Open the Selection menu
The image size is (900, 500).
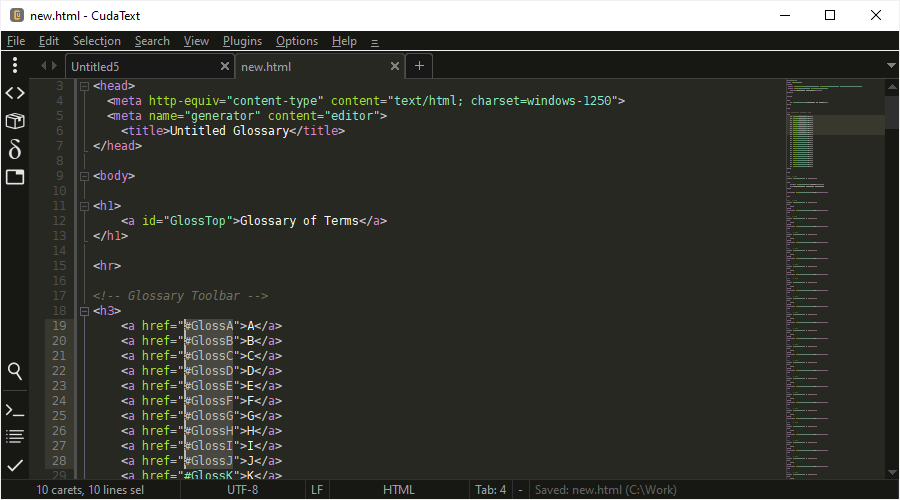(x=96, y=41)
